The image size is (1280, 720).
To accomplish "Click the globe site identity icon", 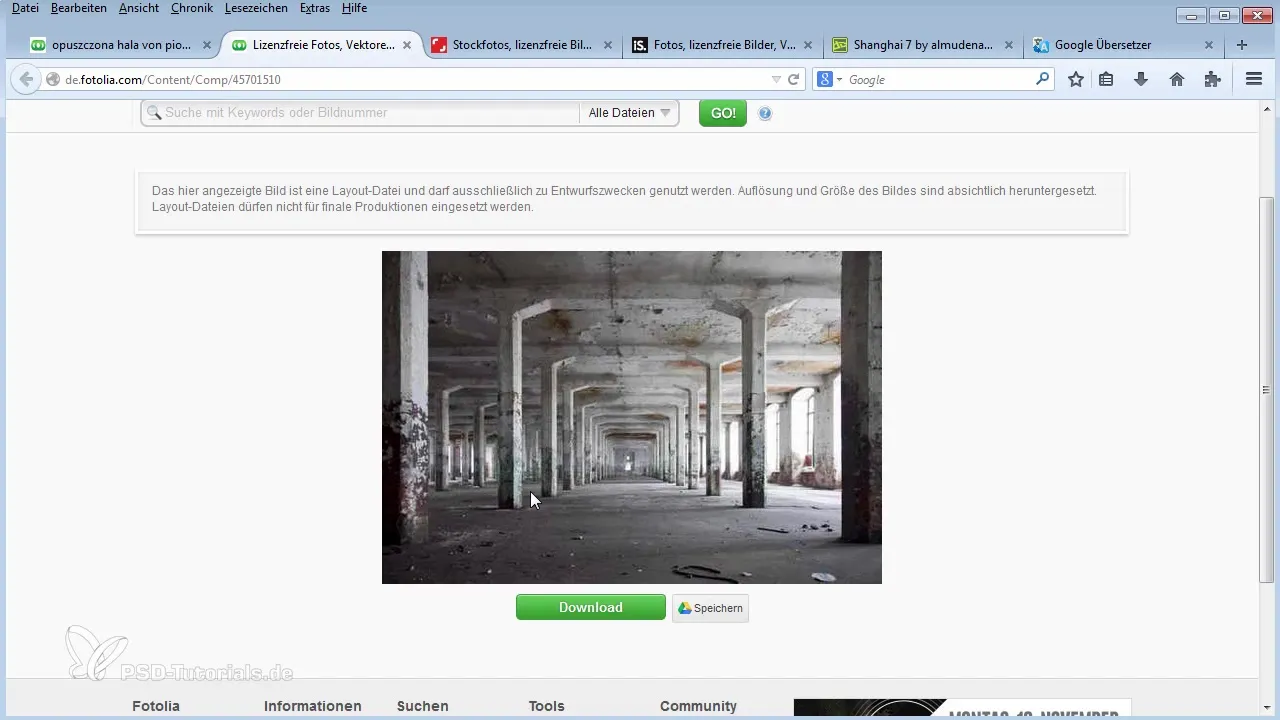I will pyautogui.click(x=54, y=79).
